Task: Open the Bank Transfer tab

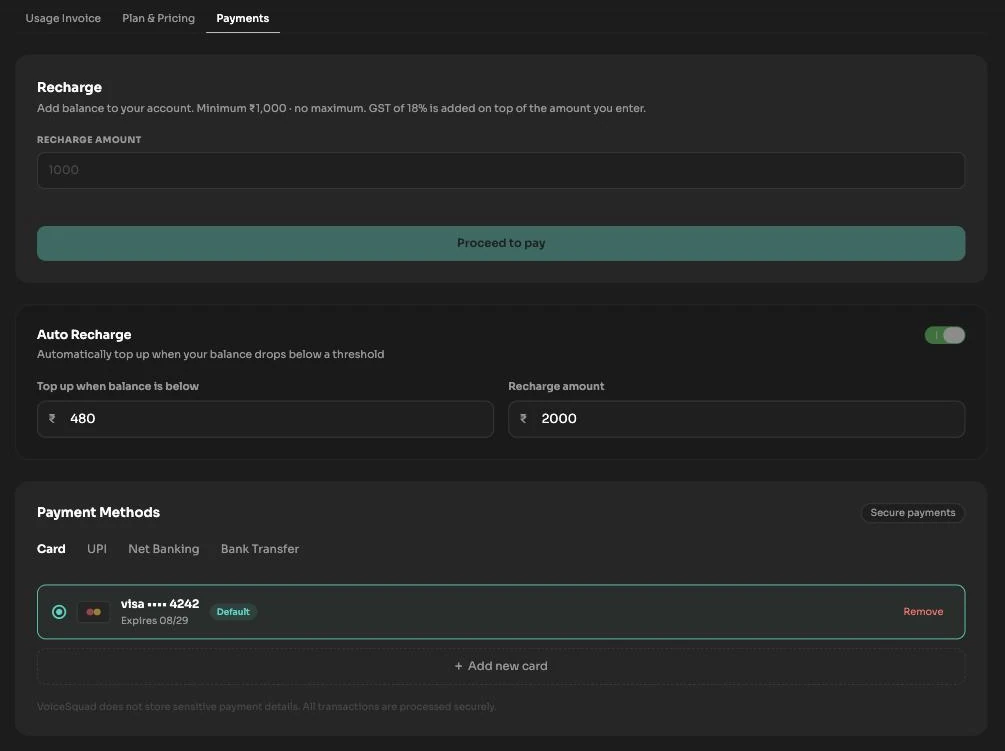Action: [x=260, y=549]
